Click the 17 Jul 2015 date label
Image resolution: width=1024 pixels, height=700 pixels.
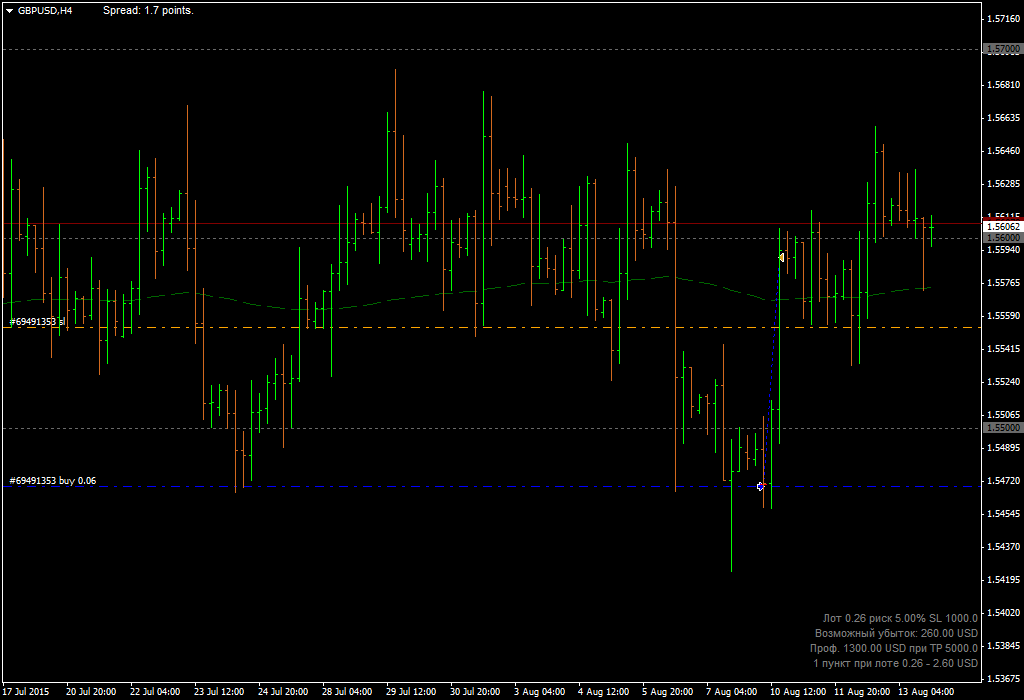(25, 692)
